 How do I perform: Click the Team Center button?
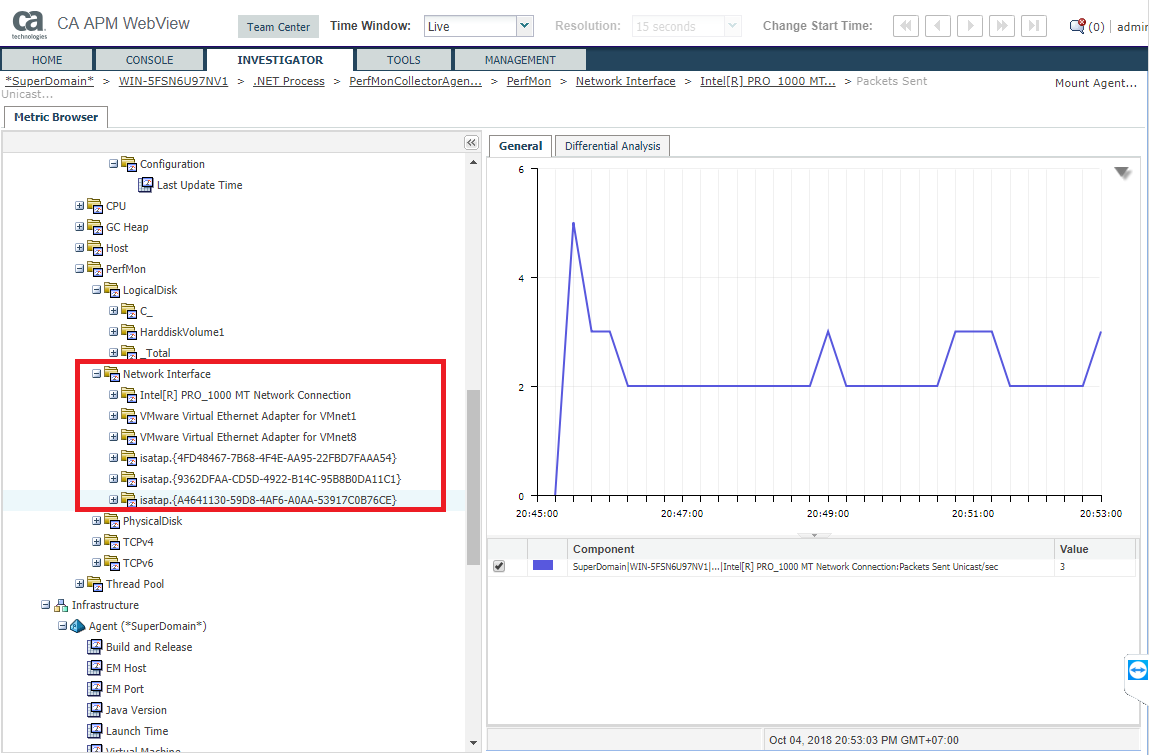coord(278,26)
